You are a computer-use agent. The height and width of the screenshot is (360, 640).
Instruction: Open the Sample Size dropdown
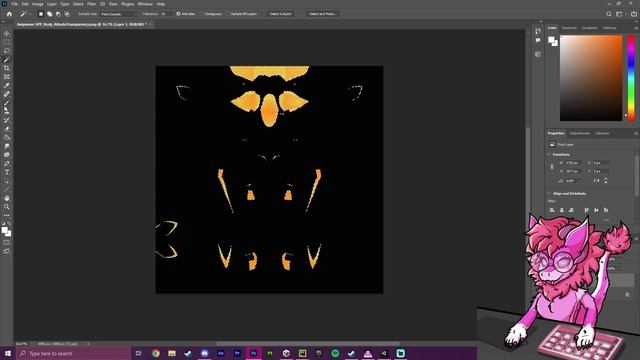(x=119, y=14)
